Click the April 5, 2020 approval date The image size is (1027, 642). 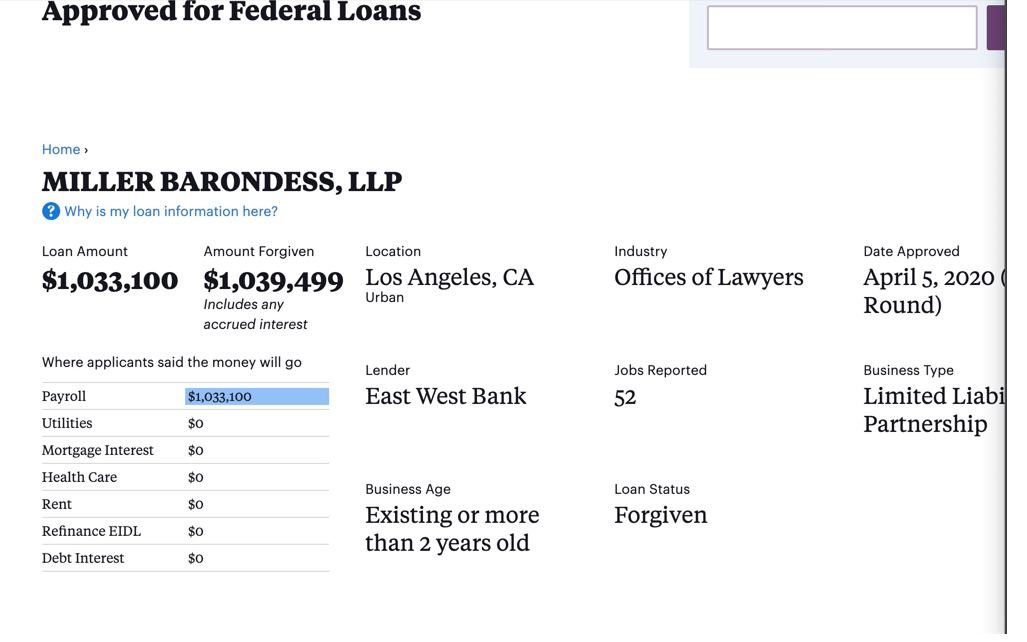click(929, 277)
